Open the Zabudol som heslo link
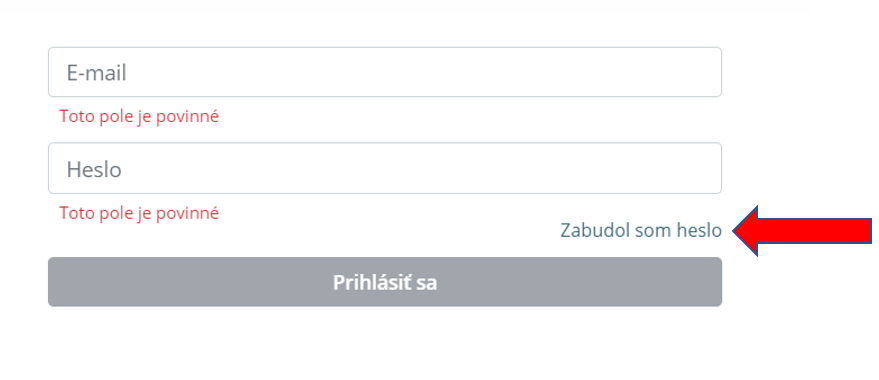Image resolution: width=879 pixels, height=380 pixels. pos(641,230)
